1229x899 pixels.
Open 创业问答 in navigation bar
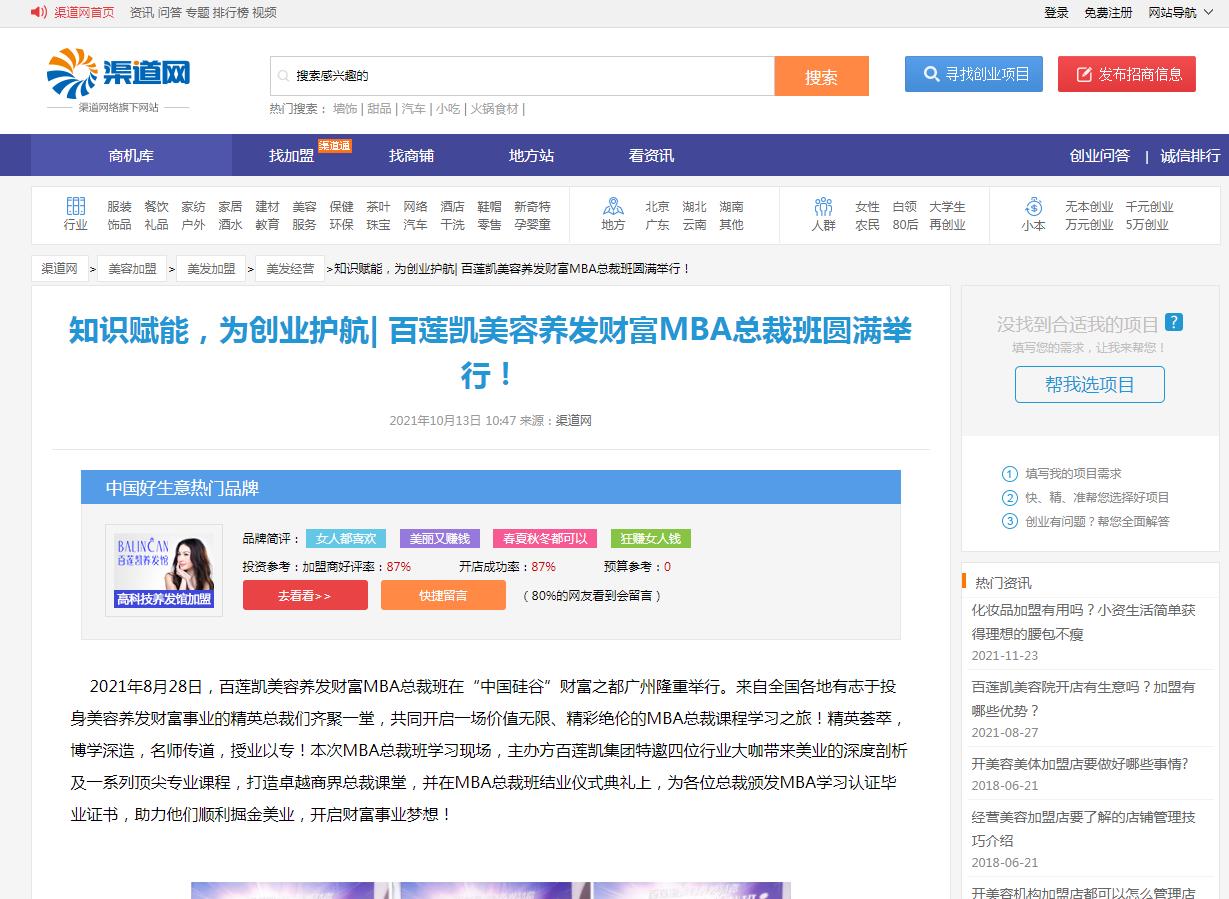click(x=1100, y=155)
